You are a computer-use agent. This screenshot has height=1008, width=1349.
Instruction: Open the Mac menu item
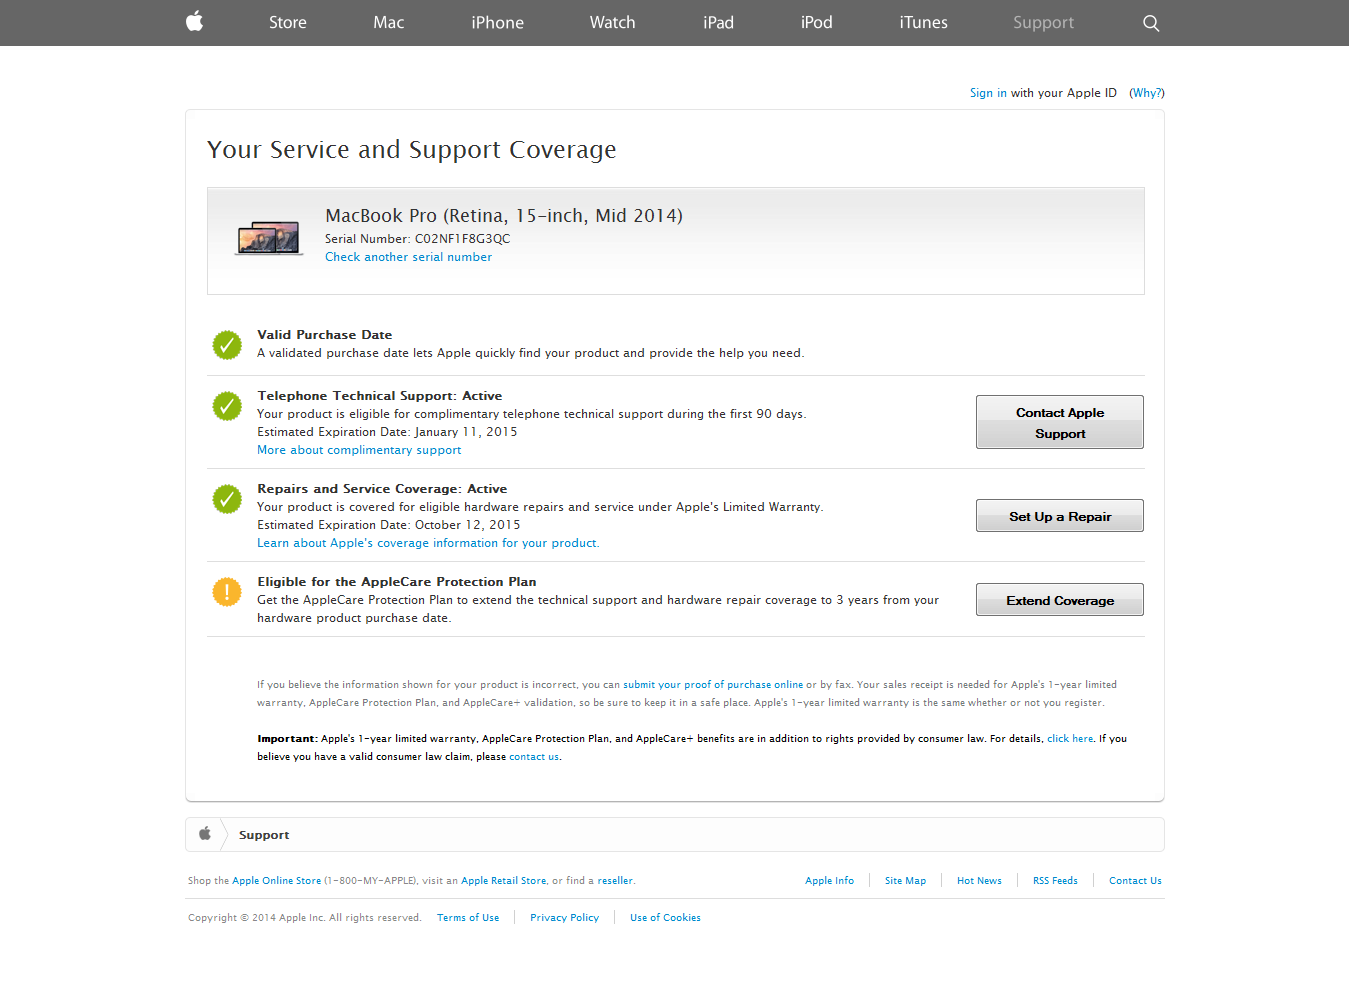point(389,22)
